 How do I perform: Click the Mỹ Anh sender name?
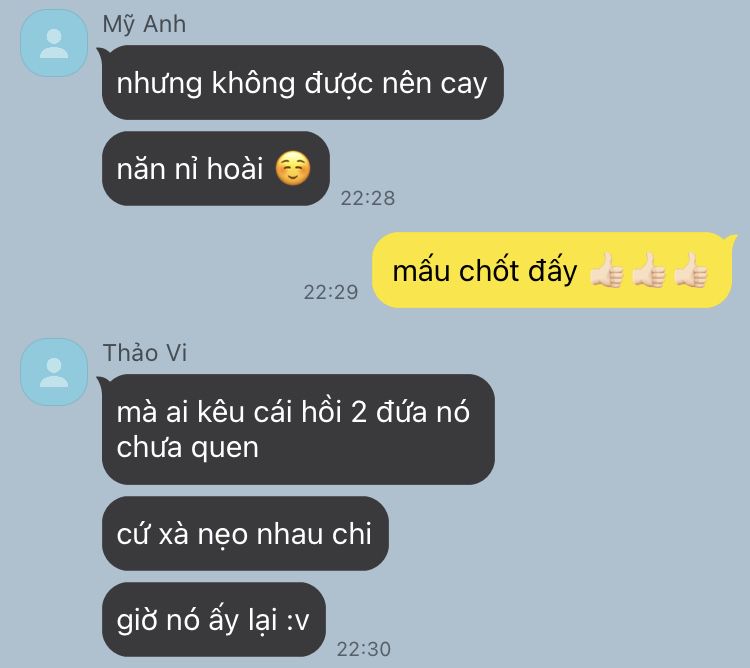click(144, 24)
